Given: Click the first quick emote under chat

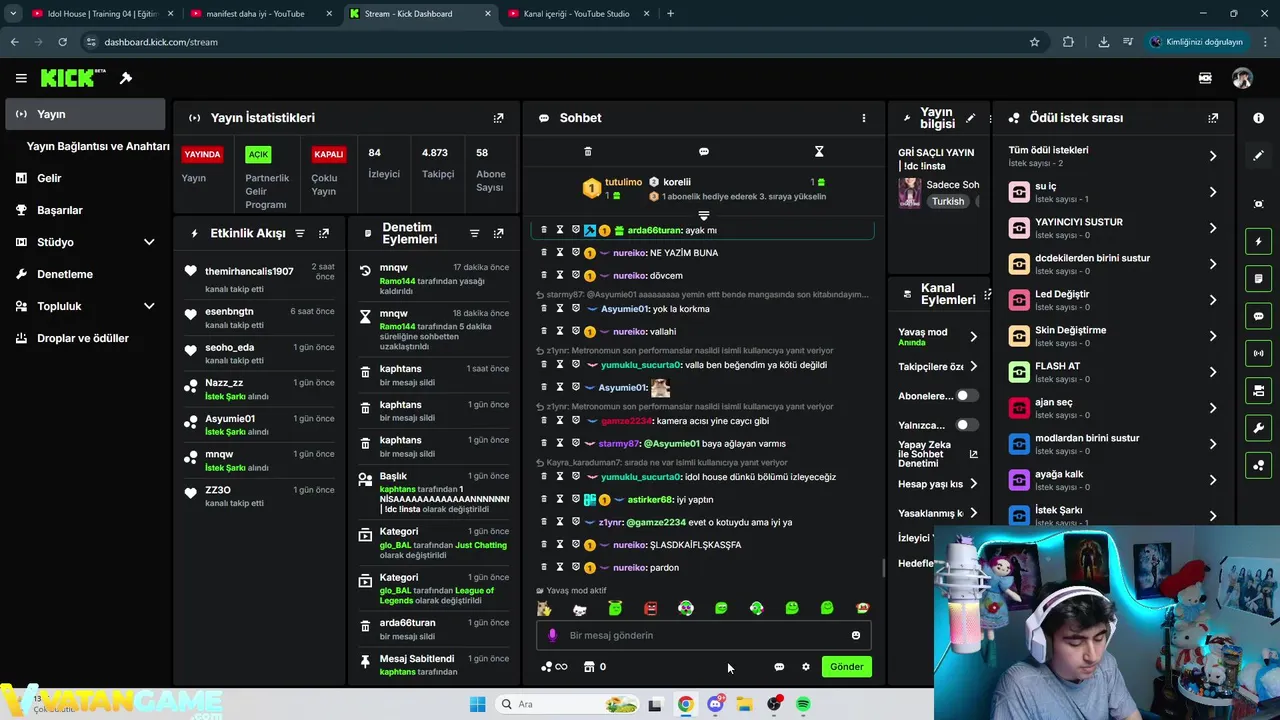Looking at the screenshot, I should (544, 608).
